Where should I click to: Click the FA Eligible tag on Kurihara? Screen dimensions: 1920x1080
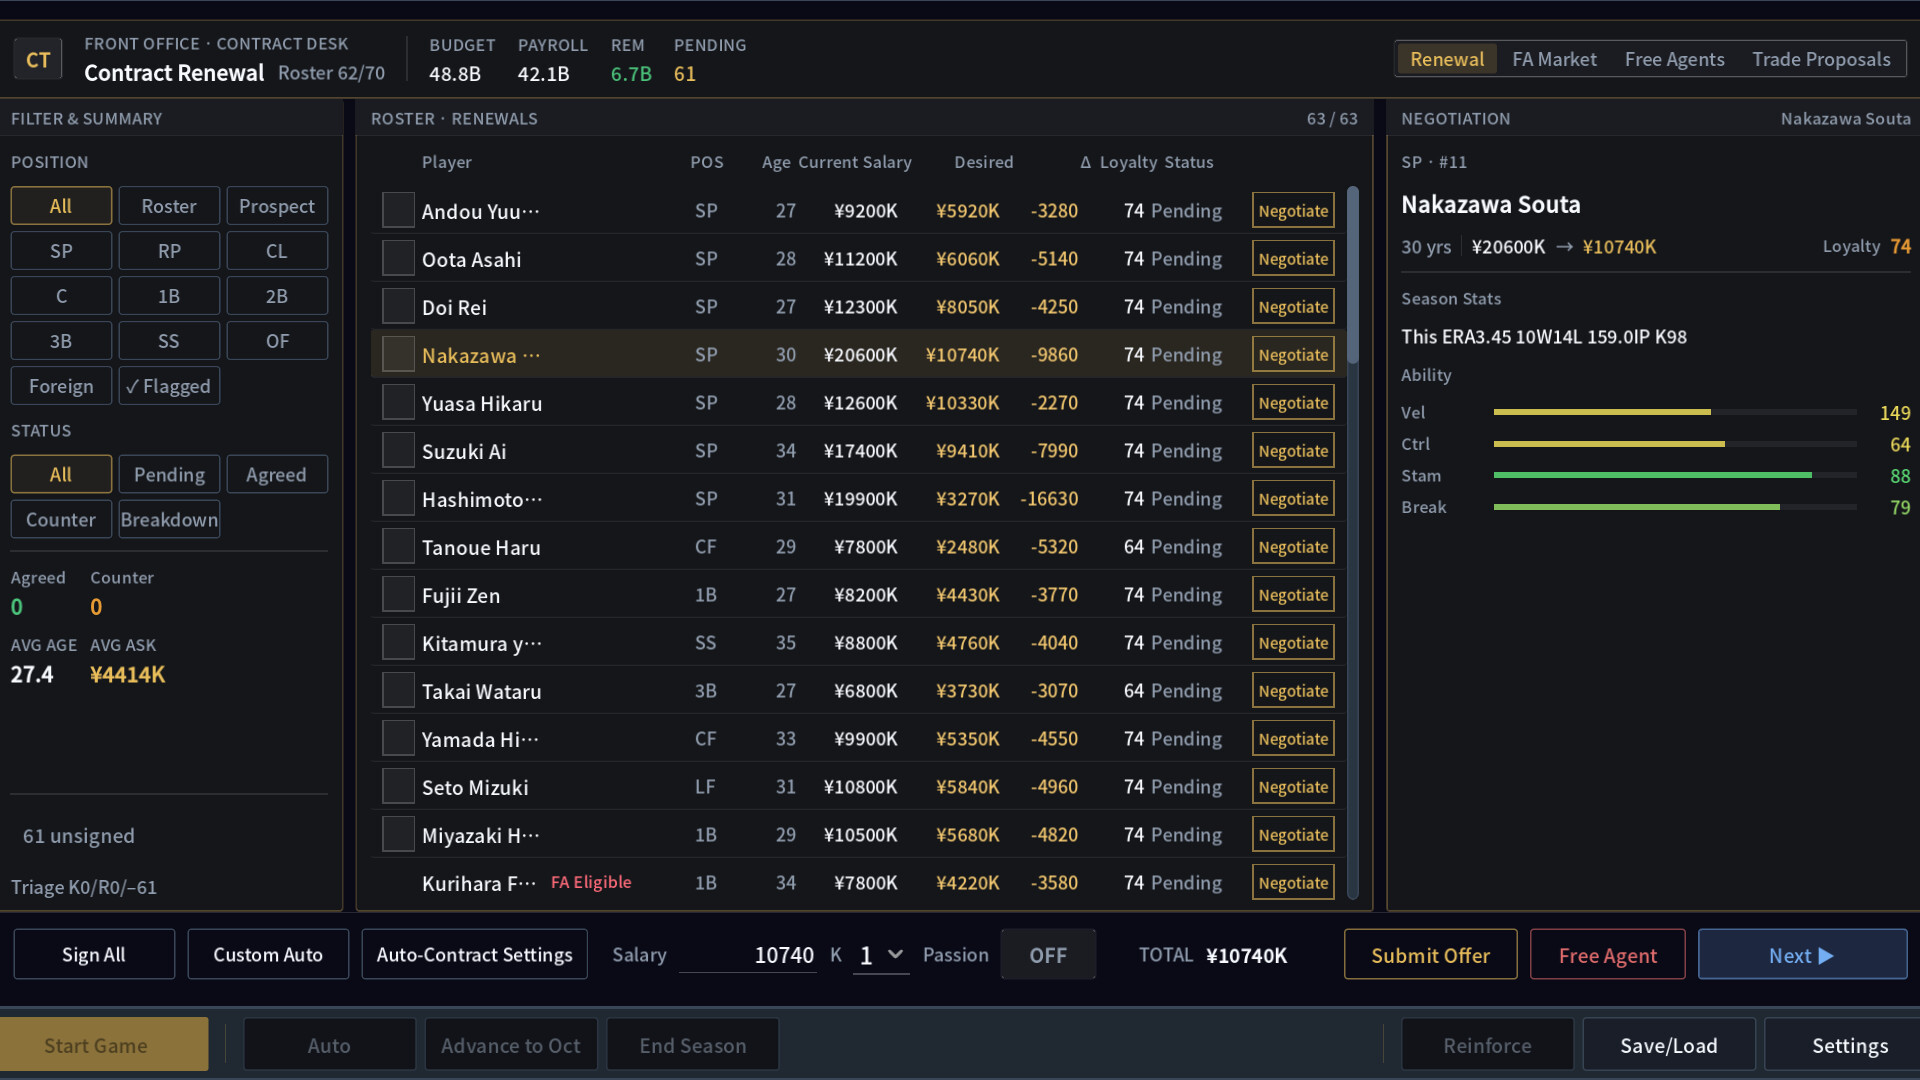[591, 882]
